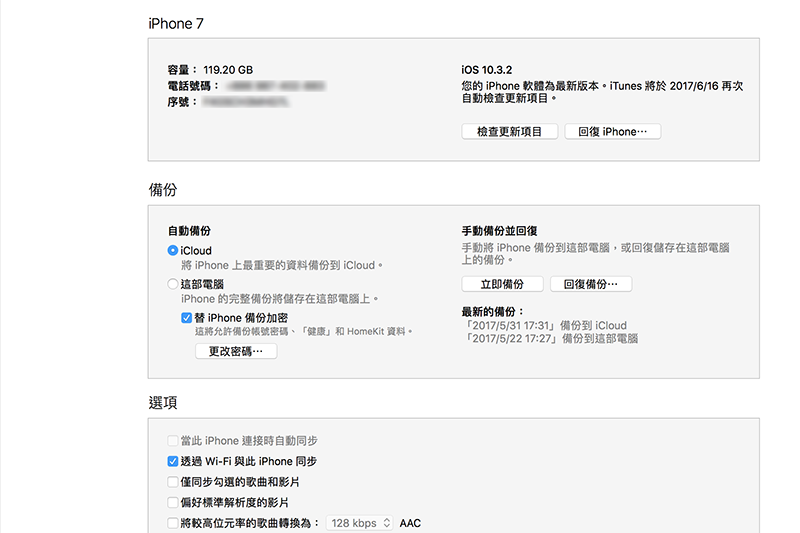This screenshot has width=800, height=533.
Task: Enable the 僅同步勾選的歌曲和影片 checkbox
Action: click(x=173, y=482)
